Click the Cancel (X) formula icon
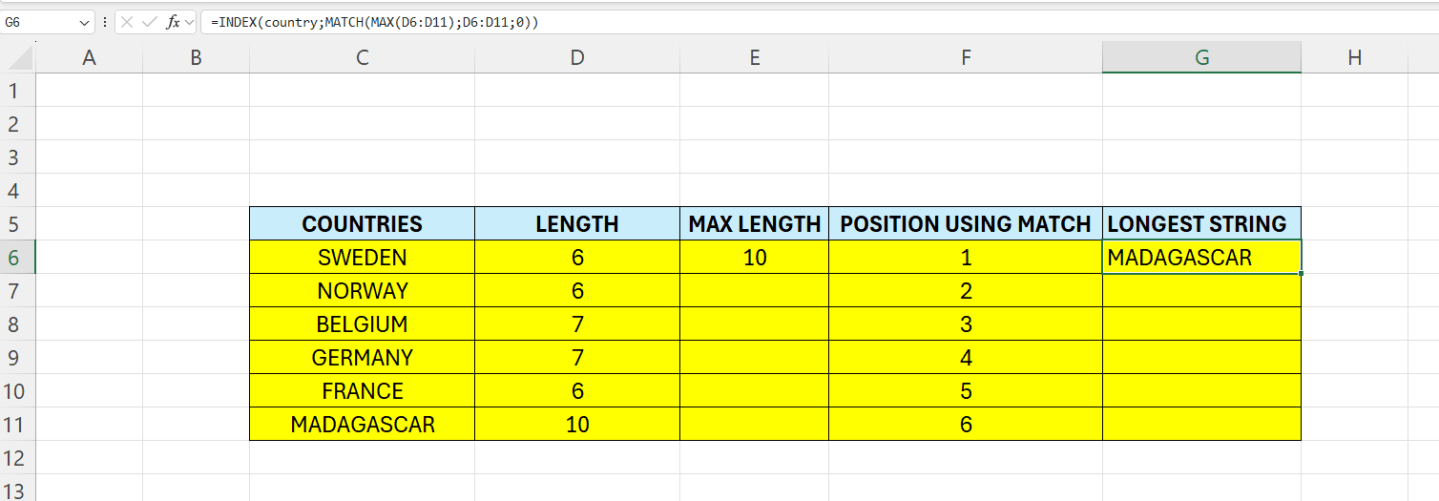This screenshot has height=501, width=1439. pos(128,21)
